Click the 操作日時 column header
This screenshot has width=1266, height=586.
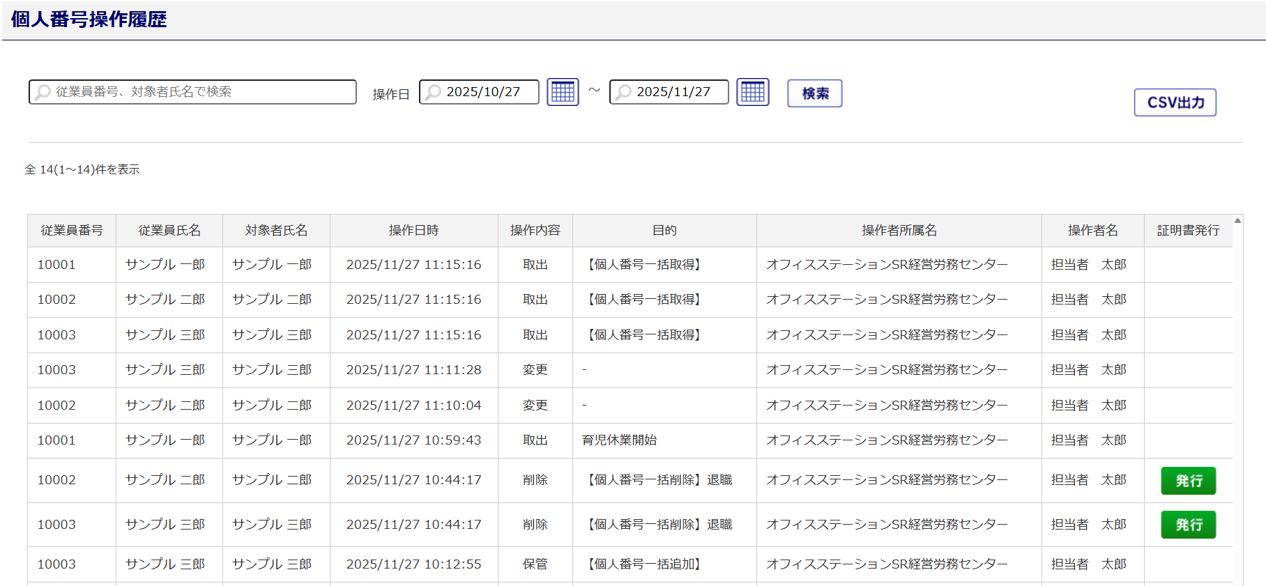(x=413, y=230)
